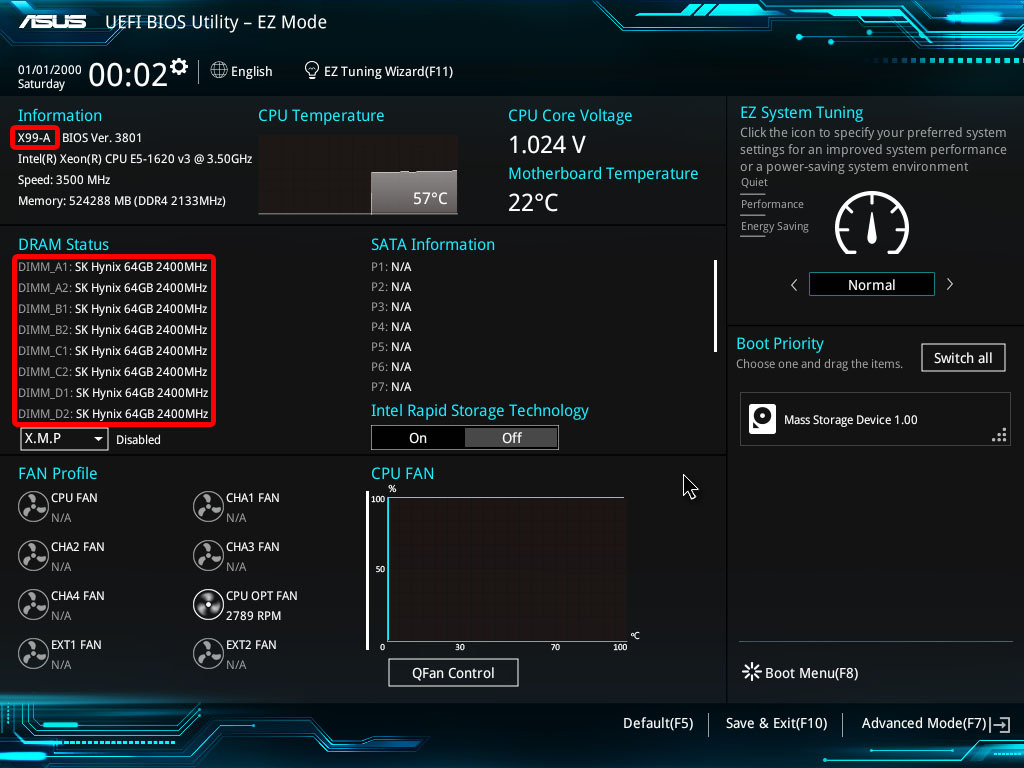1024x768 pixels.
Task: Click the CPU temperature graph bar
Action: pyautogui.click(x=414, y=192)
